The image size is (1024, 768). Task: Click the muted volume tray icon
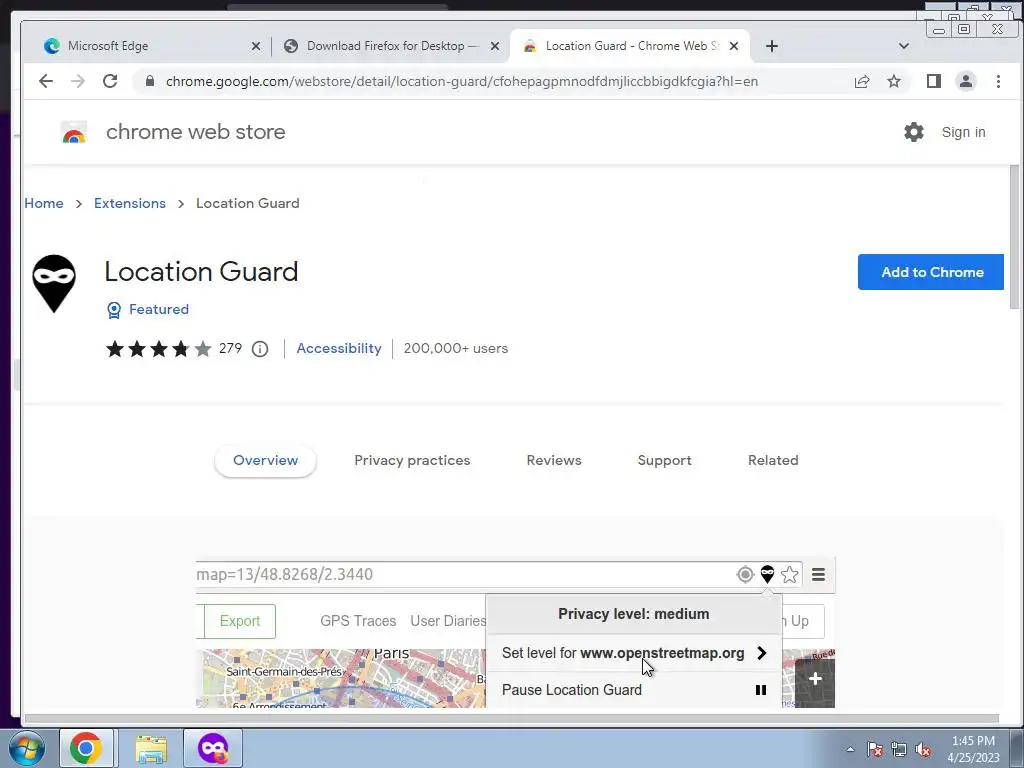923,750
